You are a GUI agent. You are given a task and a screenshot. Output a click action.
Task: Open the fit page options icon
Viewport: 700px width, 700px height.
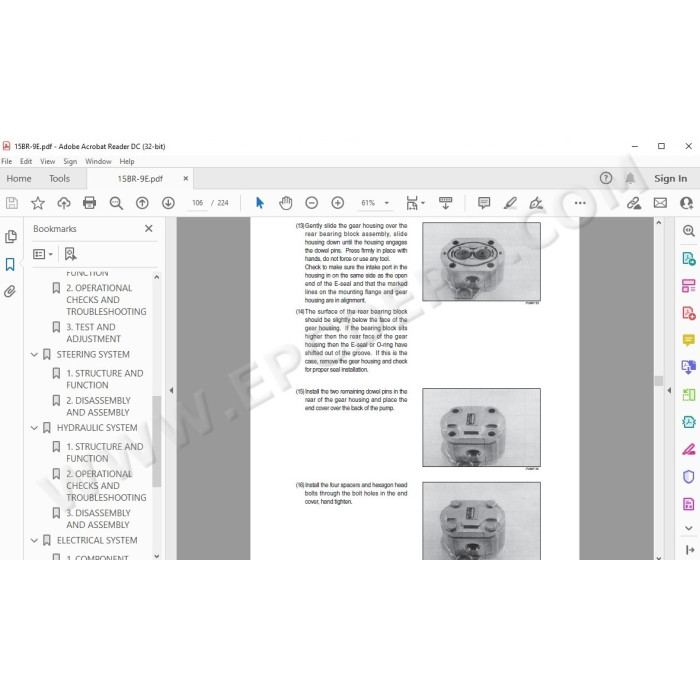tap(415, 203)
